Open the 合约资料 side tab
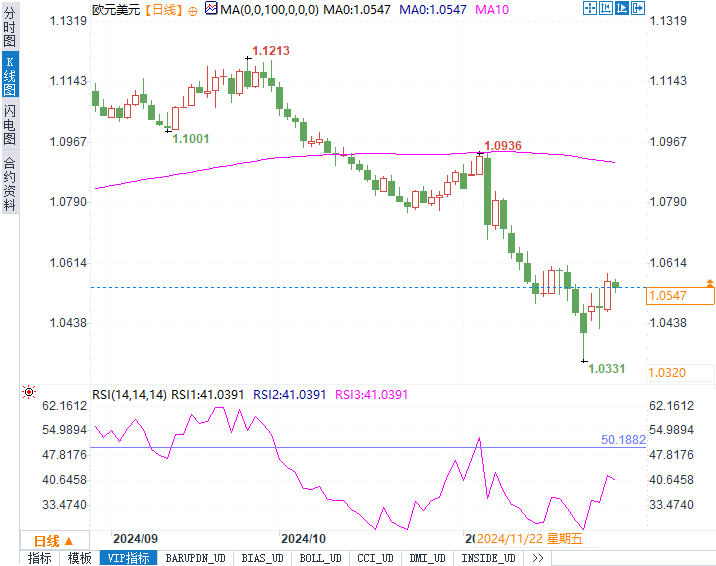Image resolution: width=716 pixels, height=566 pixels. tap(10, 184)
